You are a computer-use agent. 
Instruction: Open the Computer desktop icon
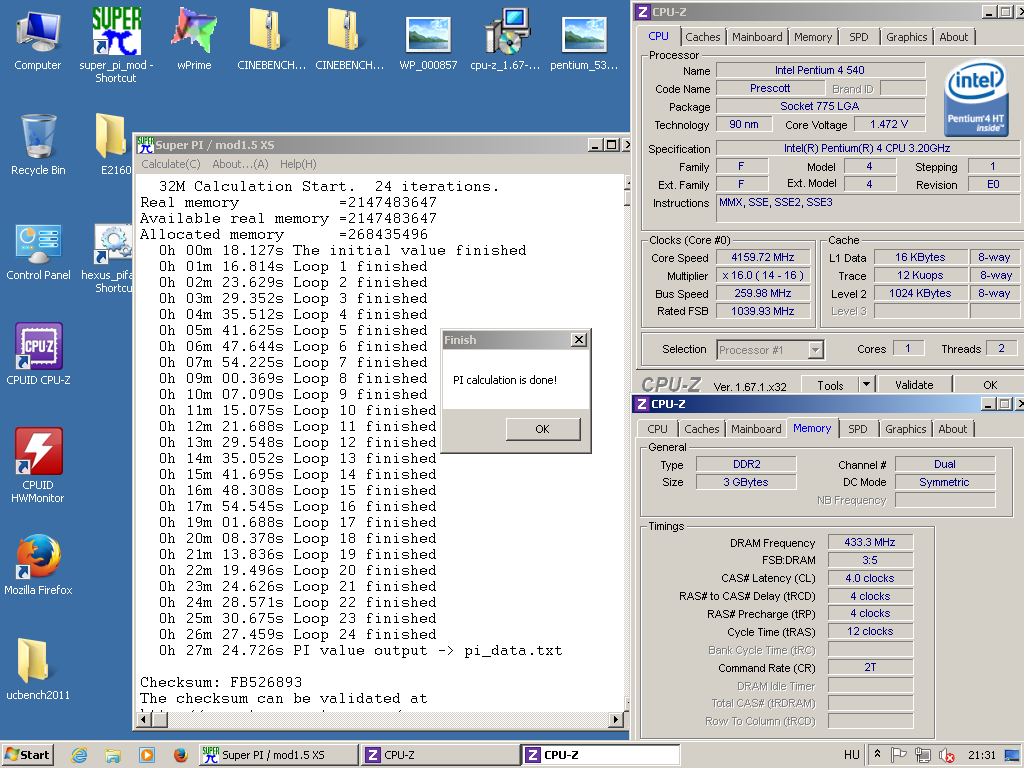point(38,39)
